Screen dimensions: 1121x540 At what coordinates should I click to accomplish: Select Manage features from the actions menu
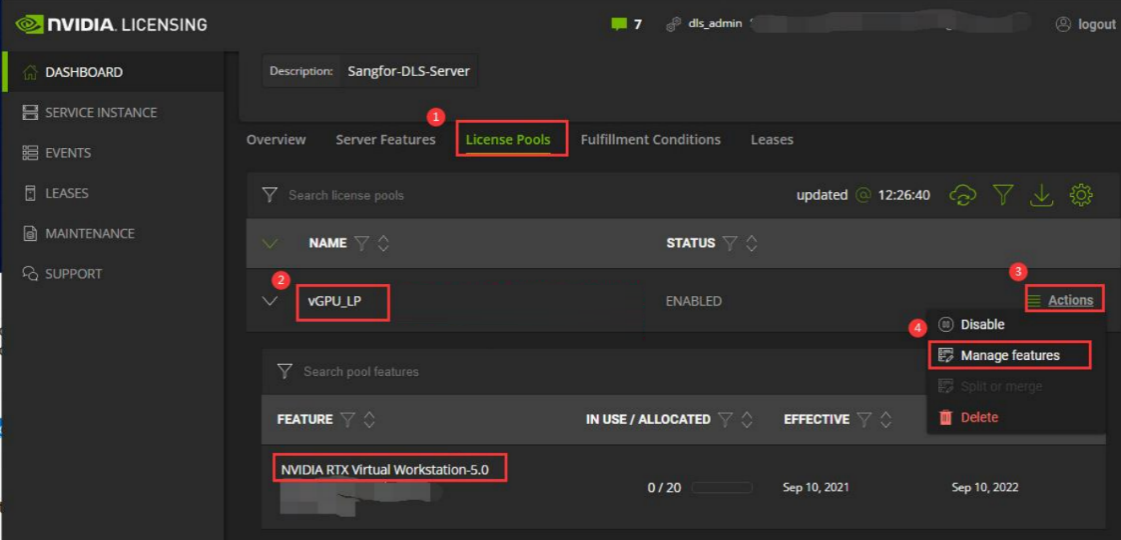tap(1009, 355)
